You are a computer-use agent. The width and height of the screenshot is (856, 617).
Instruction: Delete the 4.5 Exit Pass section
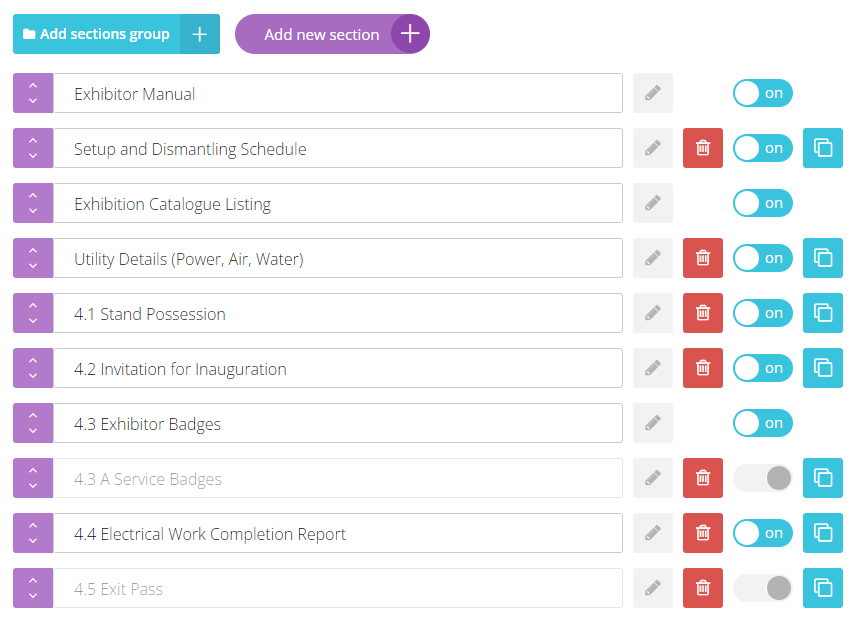pyautogui.click(x=703, y=588)
